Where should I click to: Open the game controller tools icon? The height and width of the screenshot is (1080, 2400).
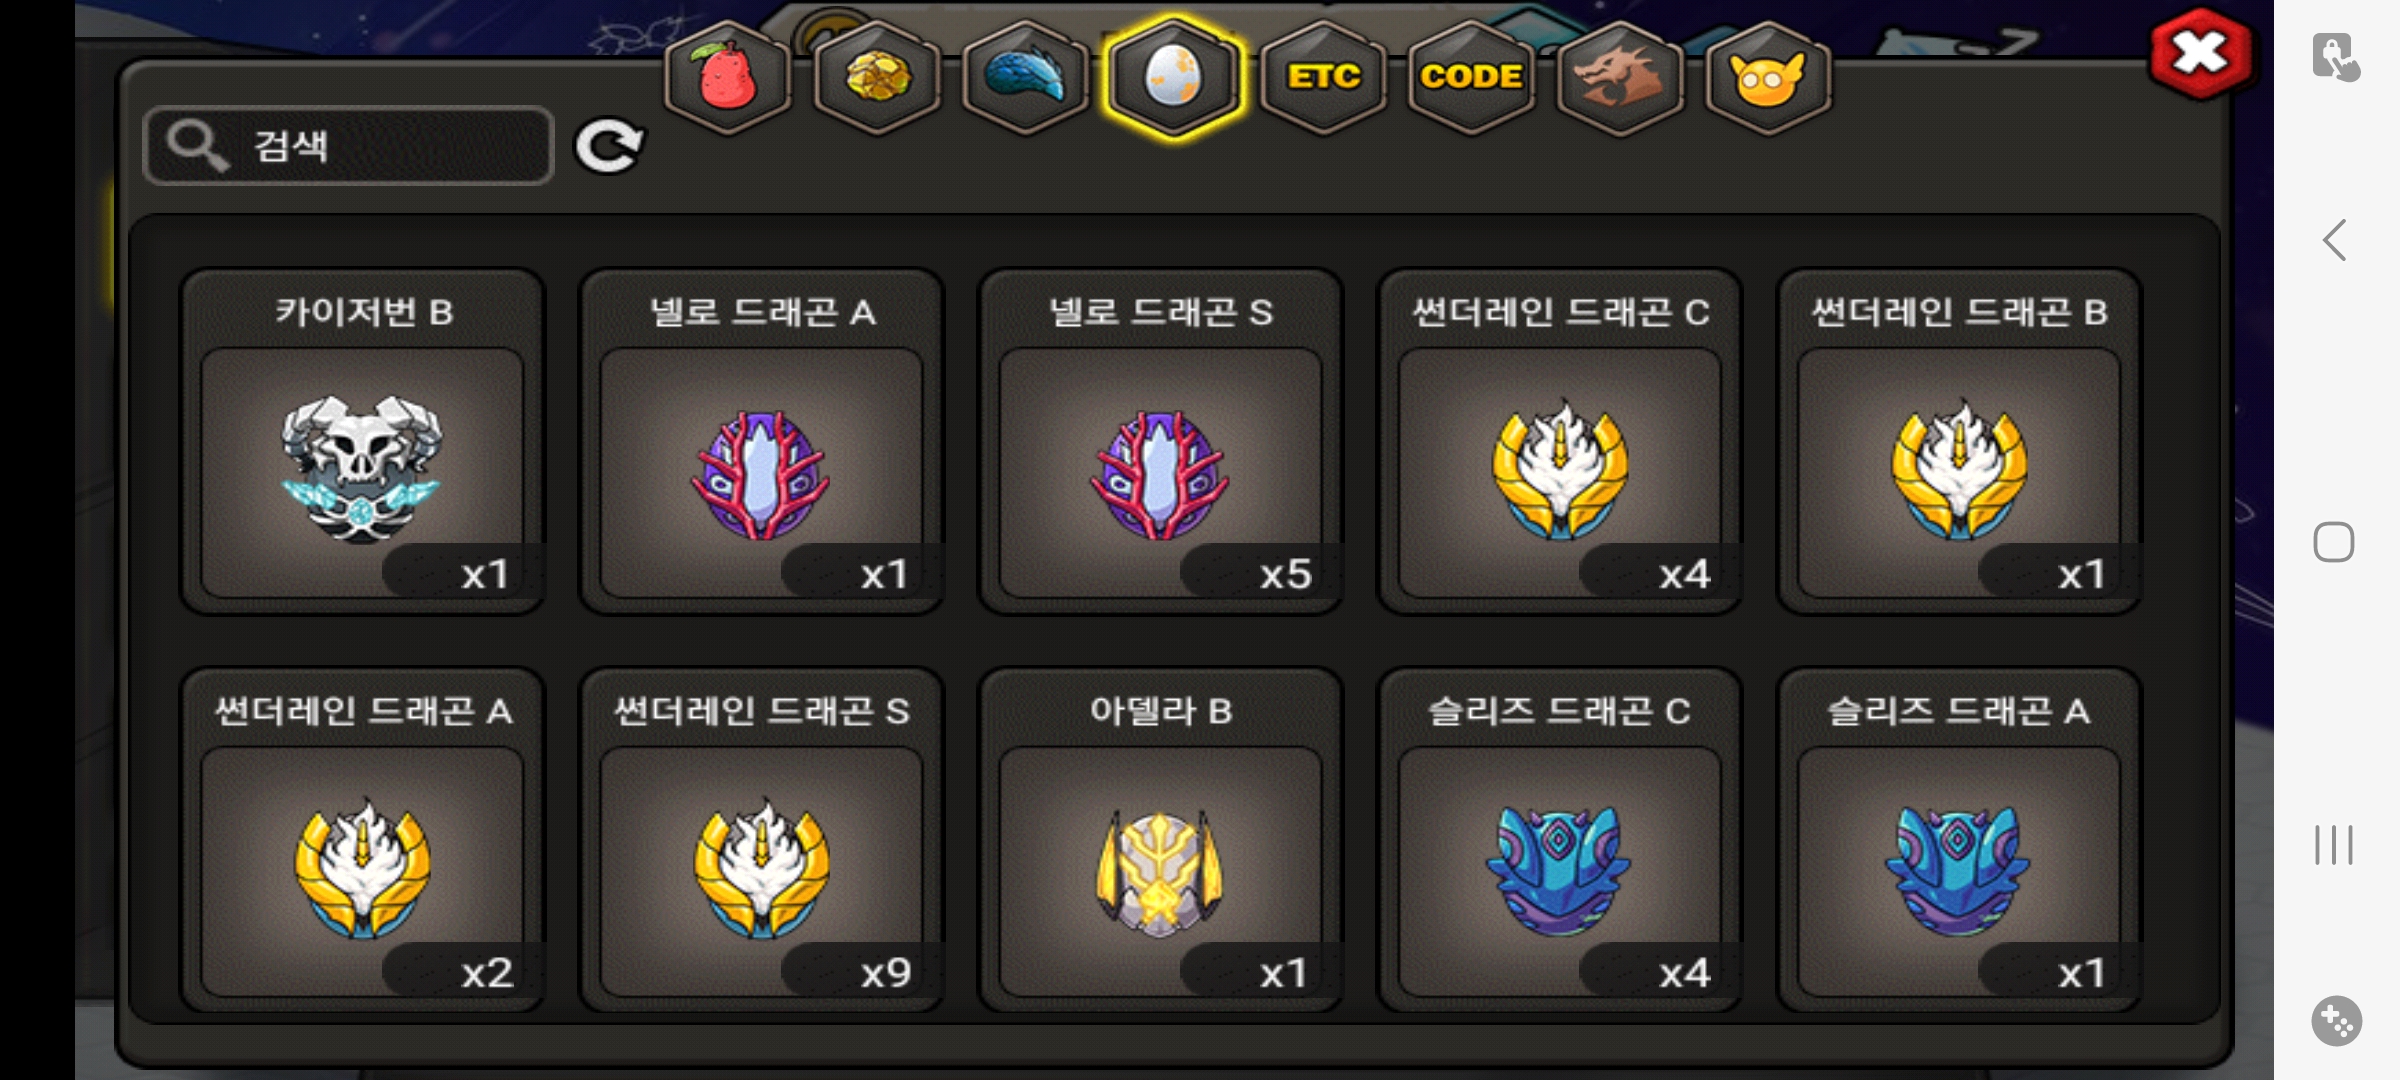click(x=2336, y=1021)
